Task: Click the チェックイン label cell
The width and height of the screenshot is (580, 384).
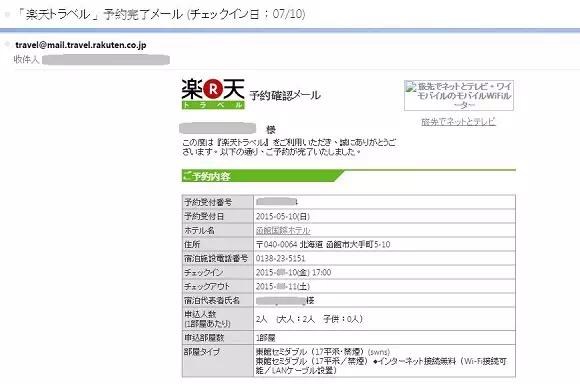Action: [218, 273]
